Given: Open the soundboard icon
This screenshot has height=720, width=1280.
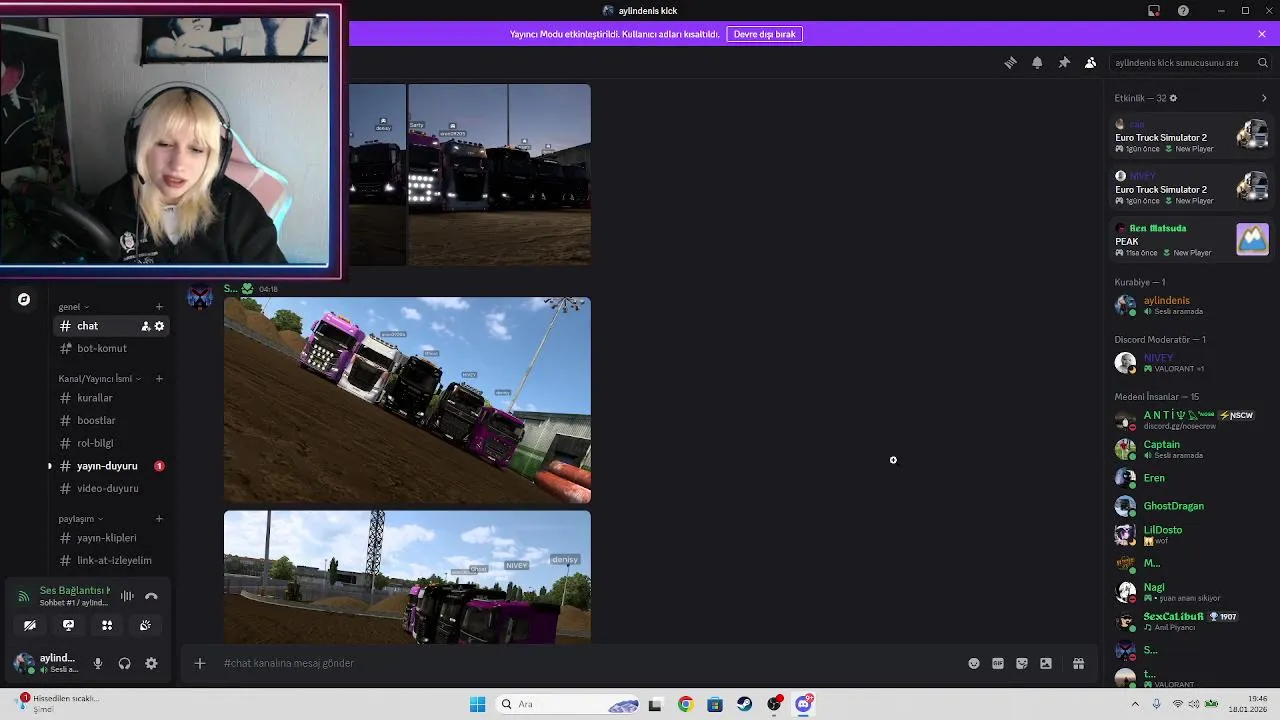Looking at the screenshot, I should point(145,625).
